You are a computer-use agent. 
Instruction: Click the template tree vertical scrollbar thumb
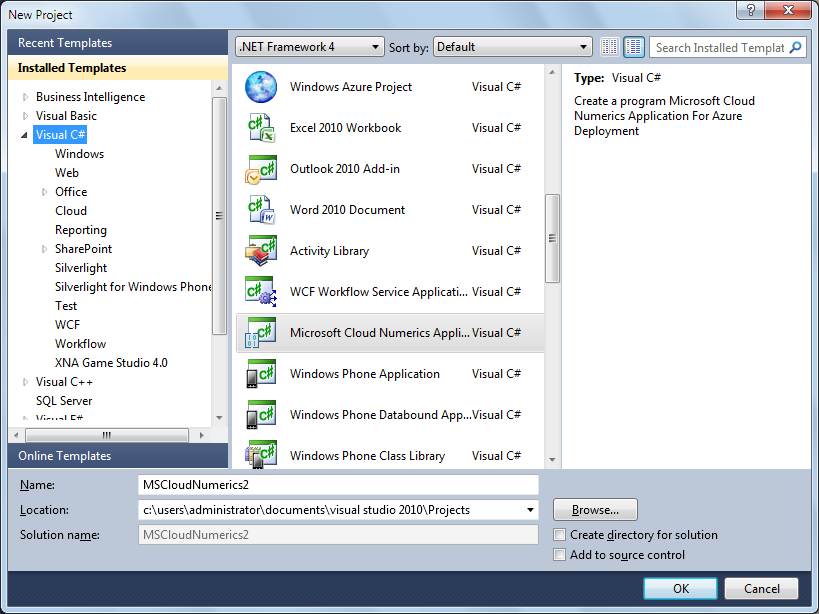[x=219, y=216]
